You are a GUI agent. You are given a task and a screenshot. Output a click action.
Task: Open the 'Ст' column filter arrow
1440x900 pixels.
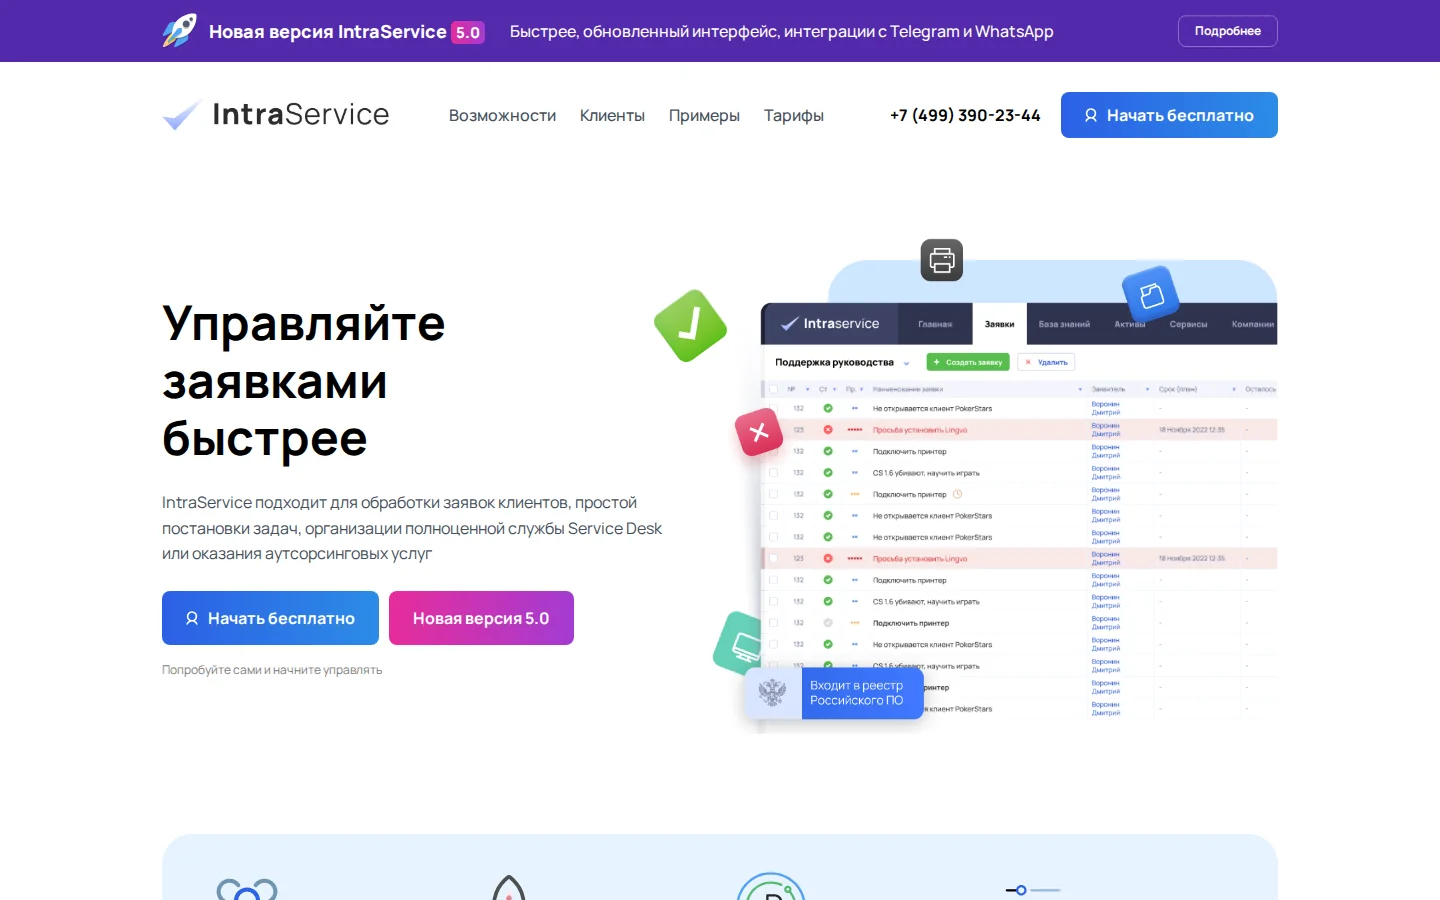835,389
